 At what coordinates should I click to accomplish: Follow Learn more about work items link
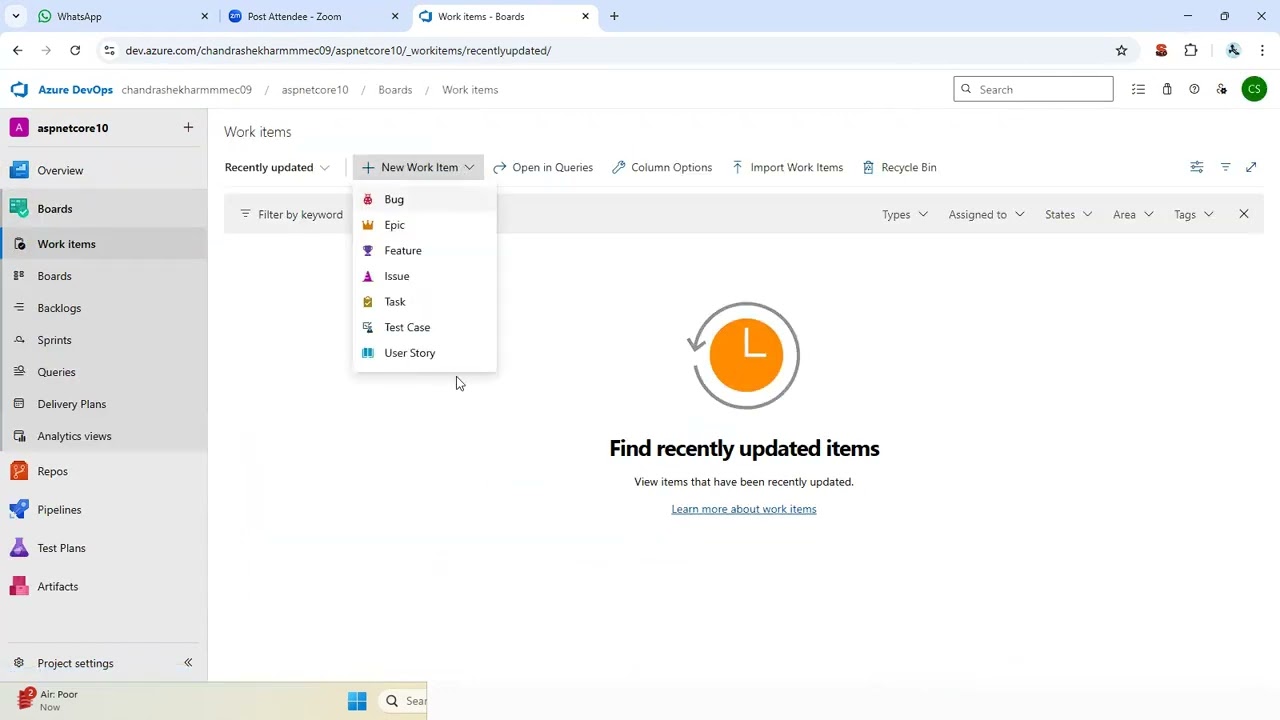coord(744,509)
